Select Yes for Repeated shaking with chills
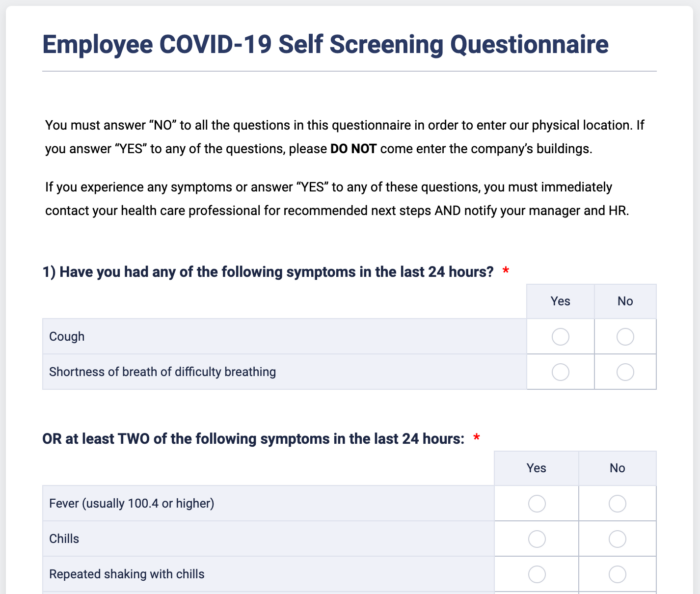 point(537,574)
